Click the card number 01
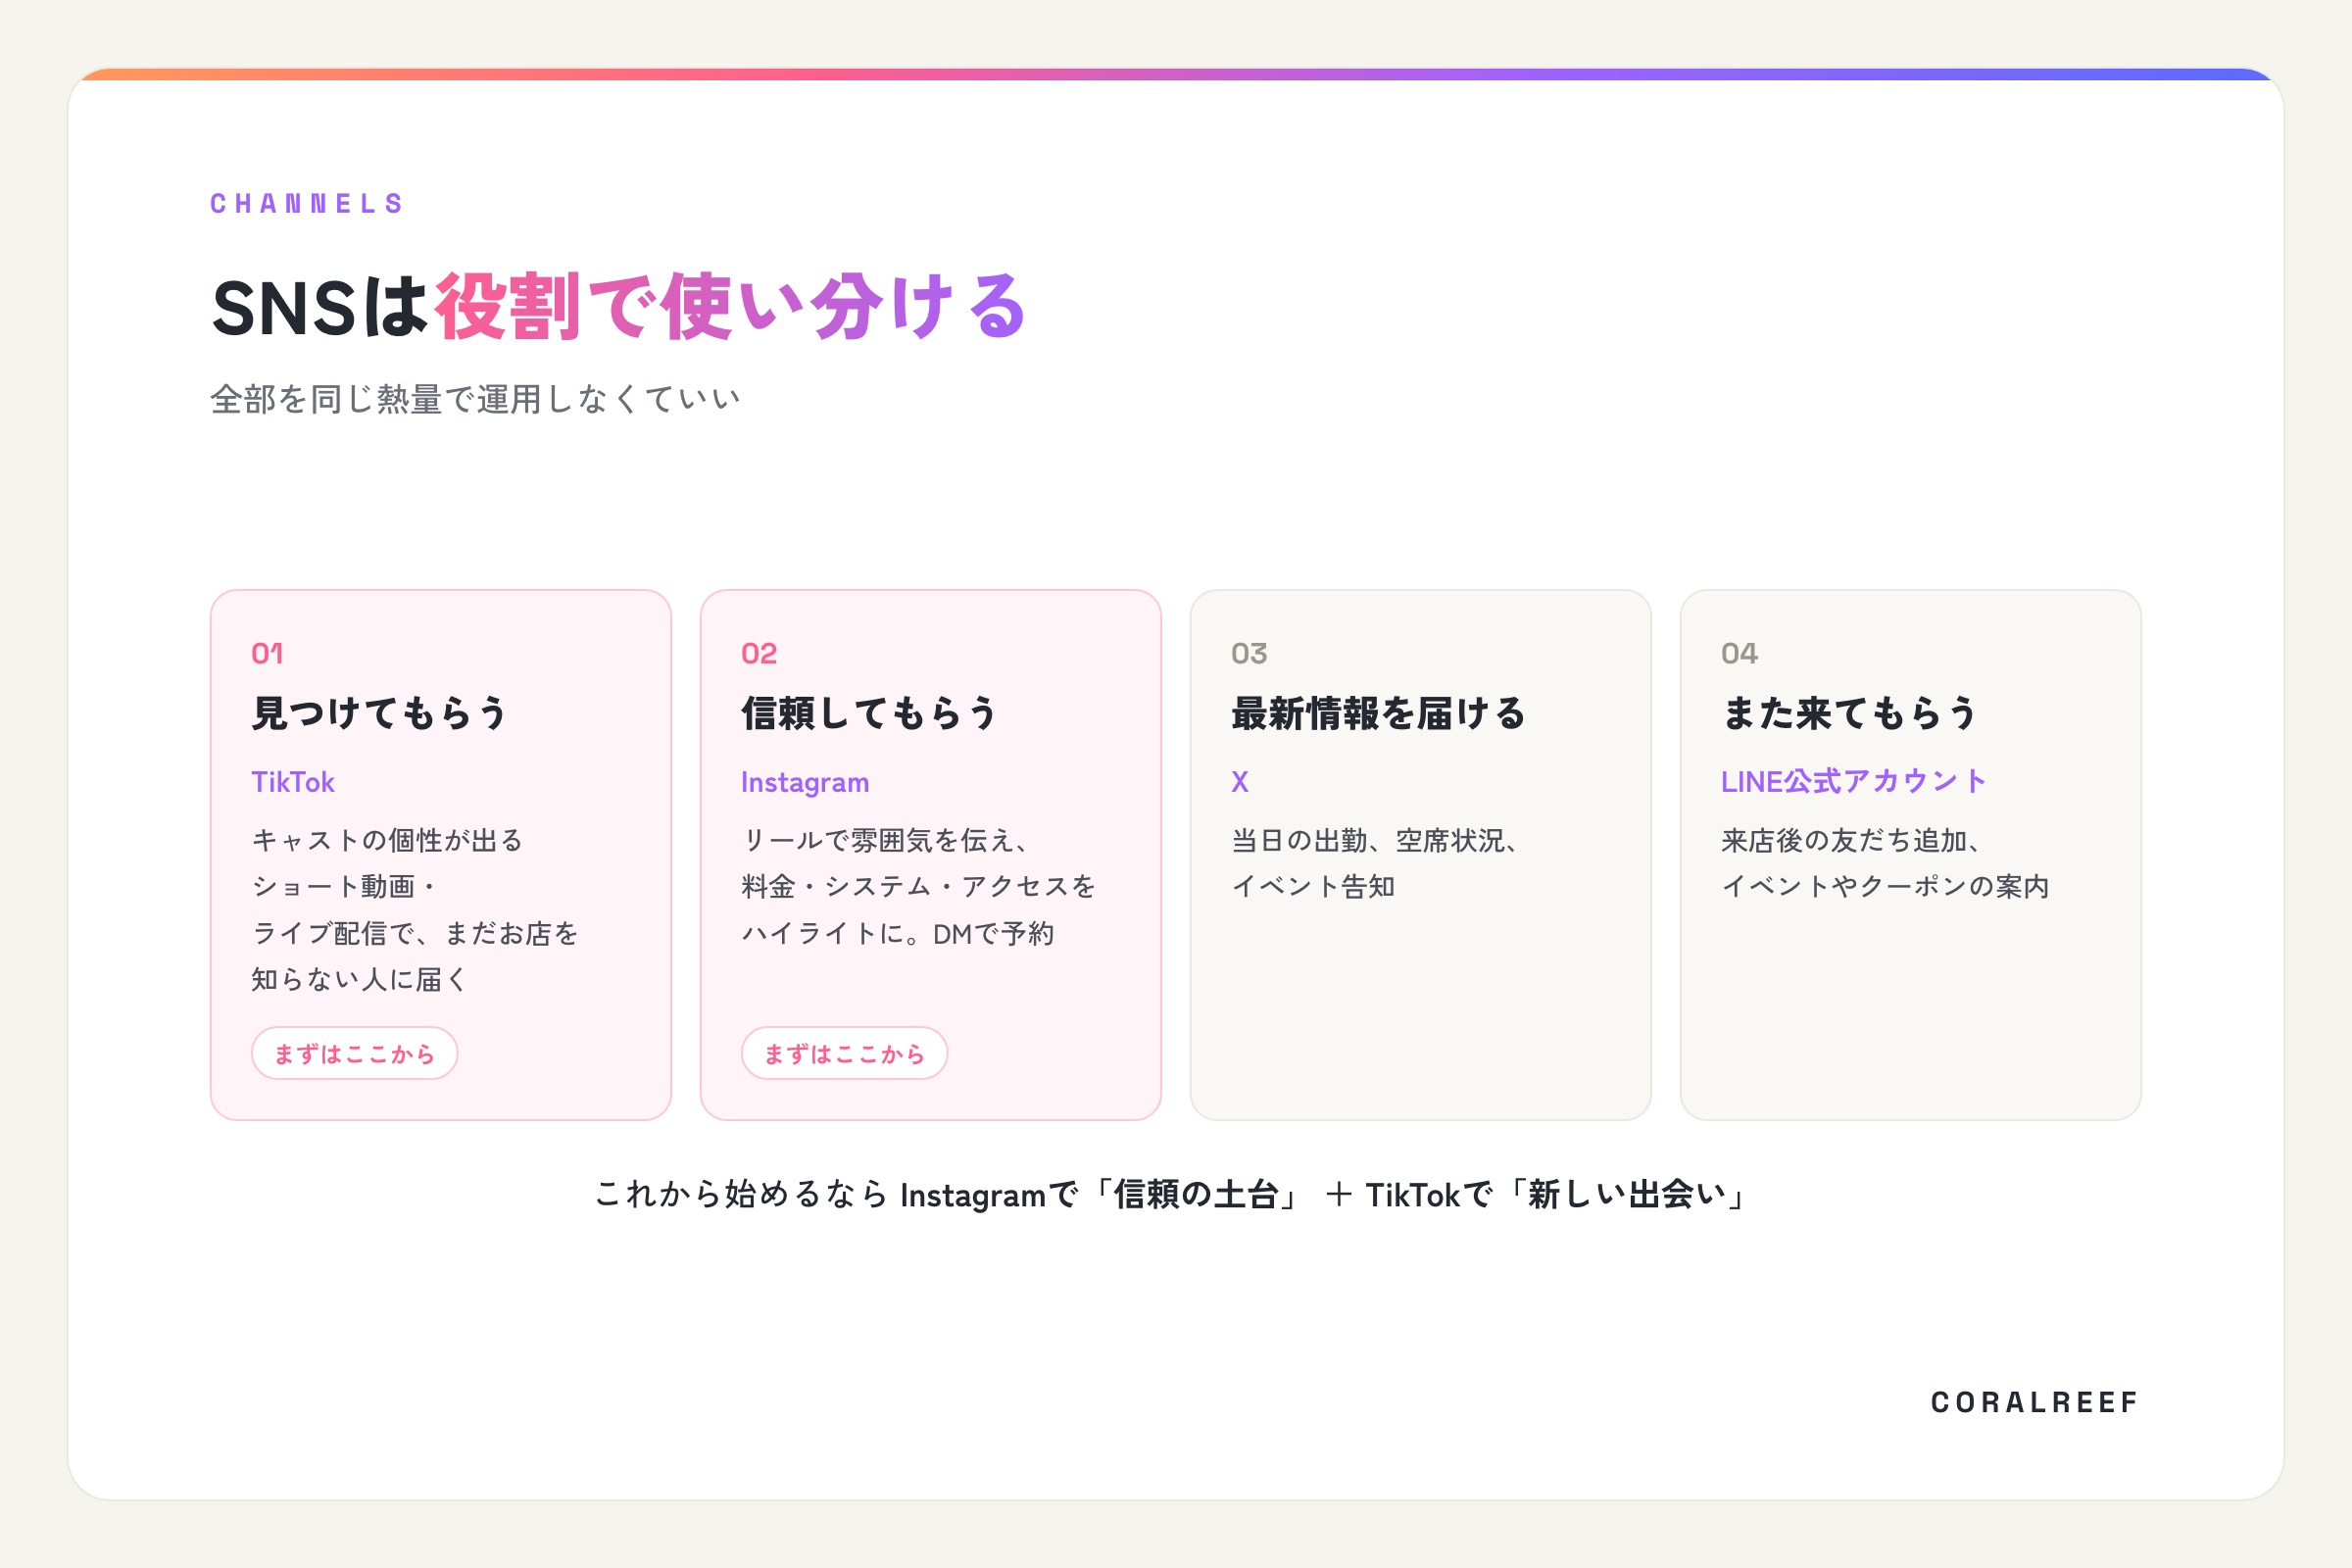This screenshot has width=2352, height=1568. 267,653
